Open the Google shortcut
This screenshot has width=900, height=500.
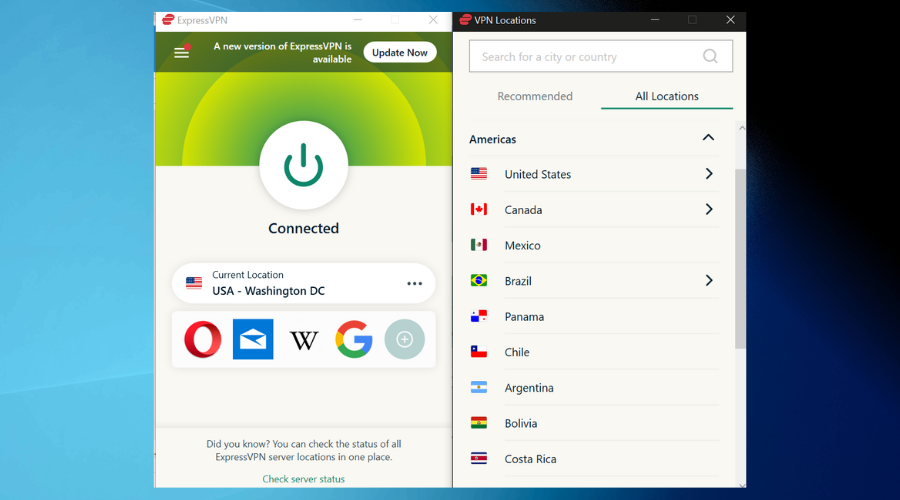click(354, 339)
